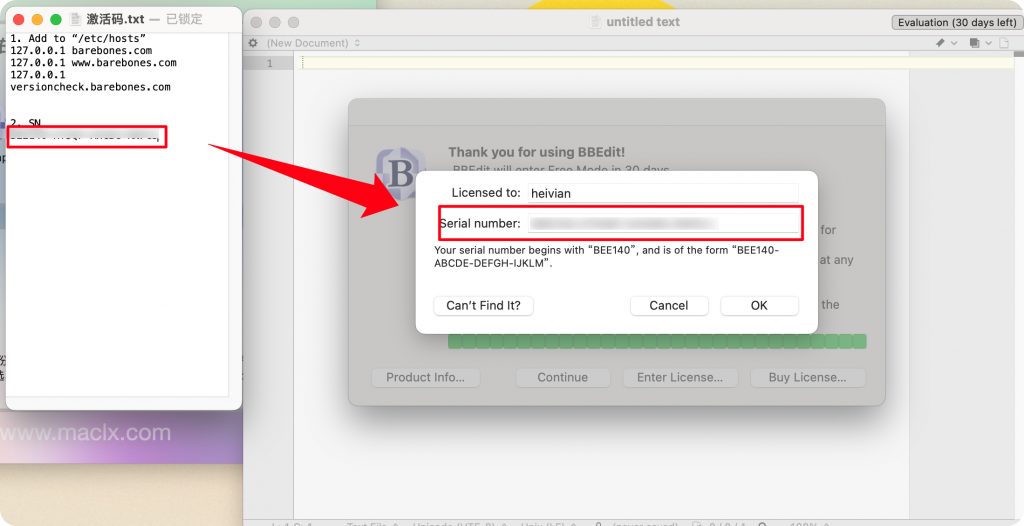Click the 激活码.txt window title text
1024x526 pixels.
pos(116,20)
